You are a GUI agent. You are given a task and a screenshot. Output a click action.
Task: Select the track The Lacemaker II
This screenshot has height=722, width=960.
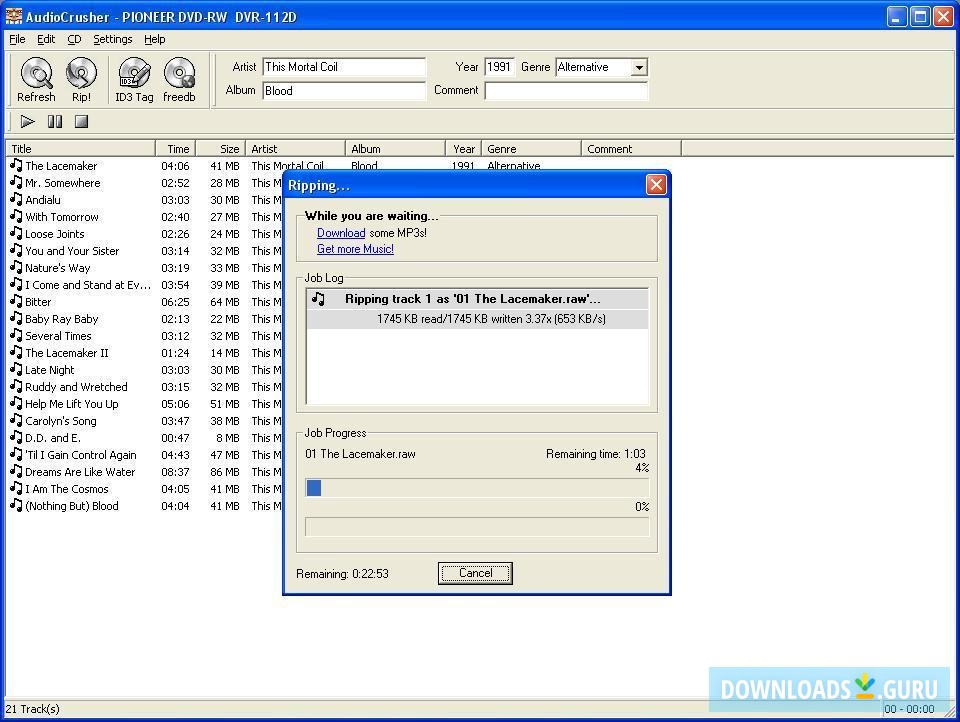pos(67,353)
